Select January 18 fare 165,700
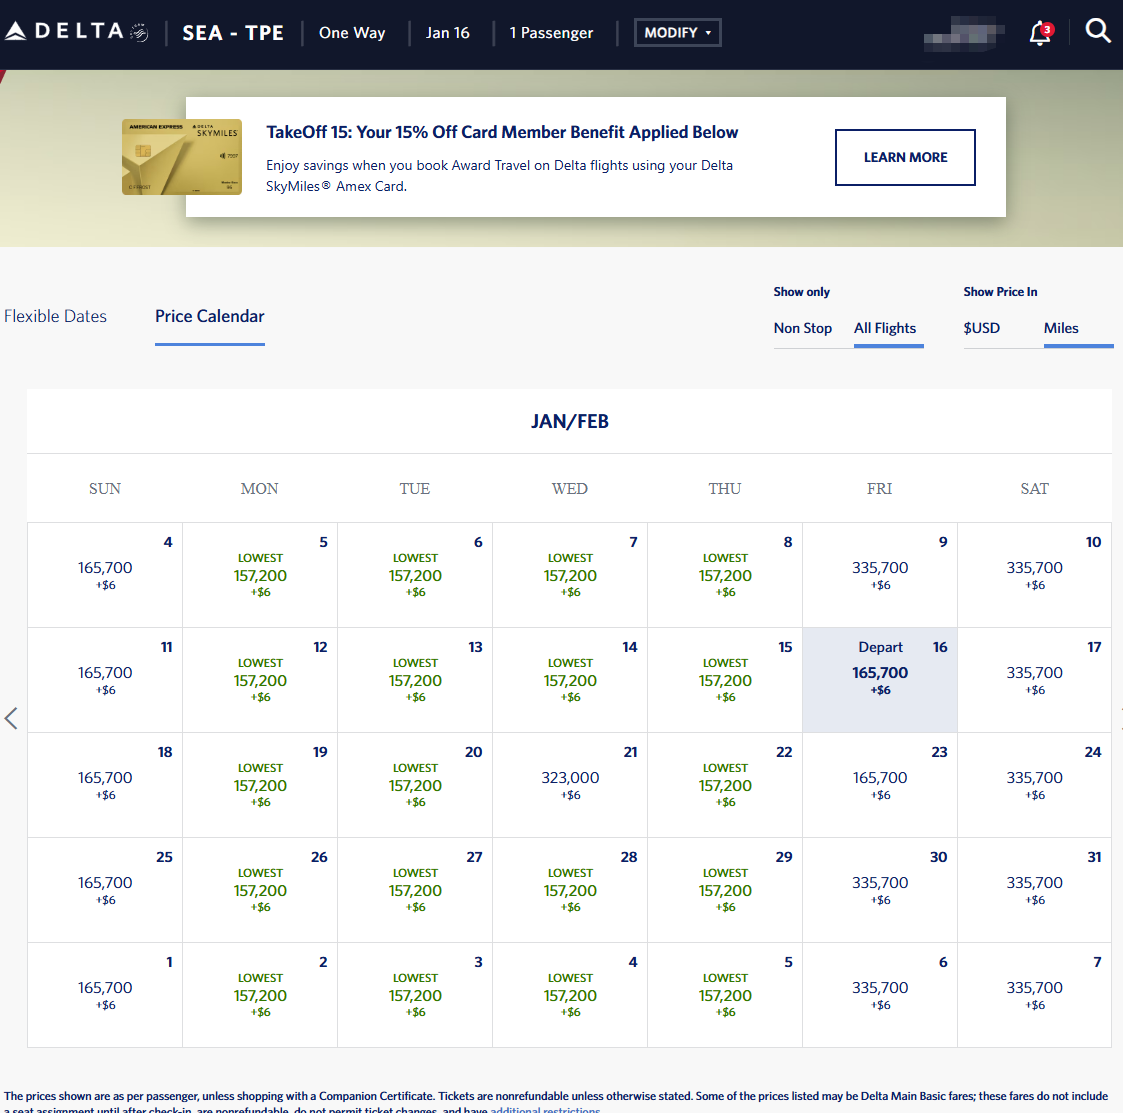Image resolution: width=1123 pixels, height=1113 pixels. click(x=105, y=785)
